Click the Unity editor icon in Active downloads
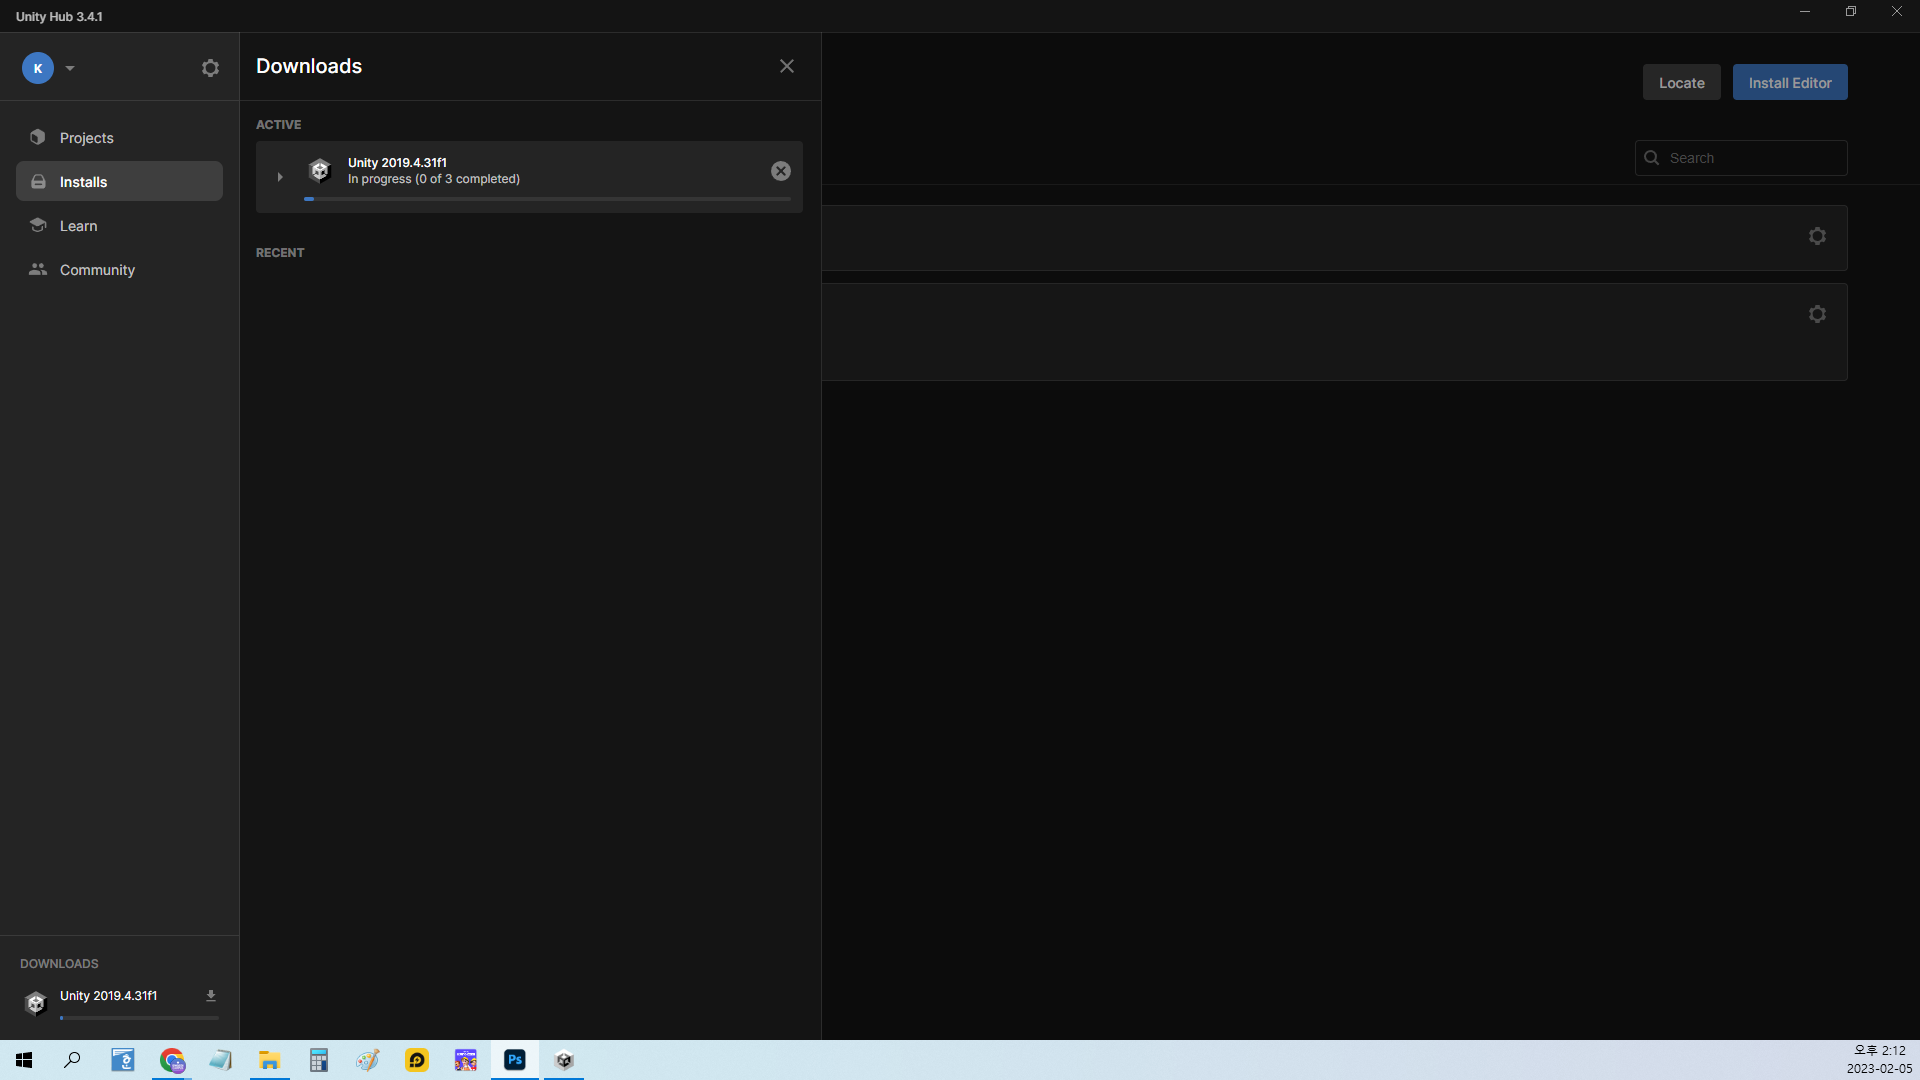Viewport: 1920px width, 1080px height. (320, 171)
